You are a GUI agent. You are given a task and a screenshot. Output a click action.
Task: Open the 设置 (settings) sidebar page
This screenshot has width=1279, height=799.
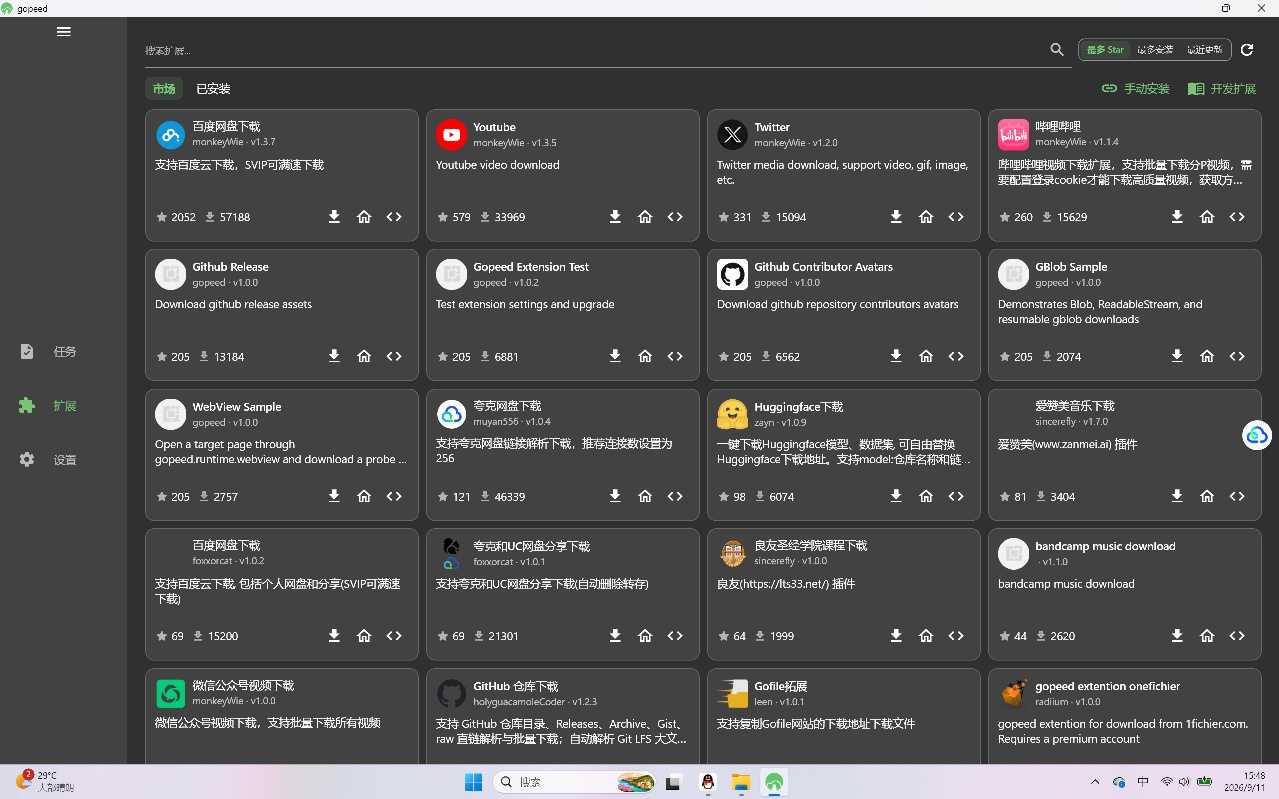[x=64, y=460]
